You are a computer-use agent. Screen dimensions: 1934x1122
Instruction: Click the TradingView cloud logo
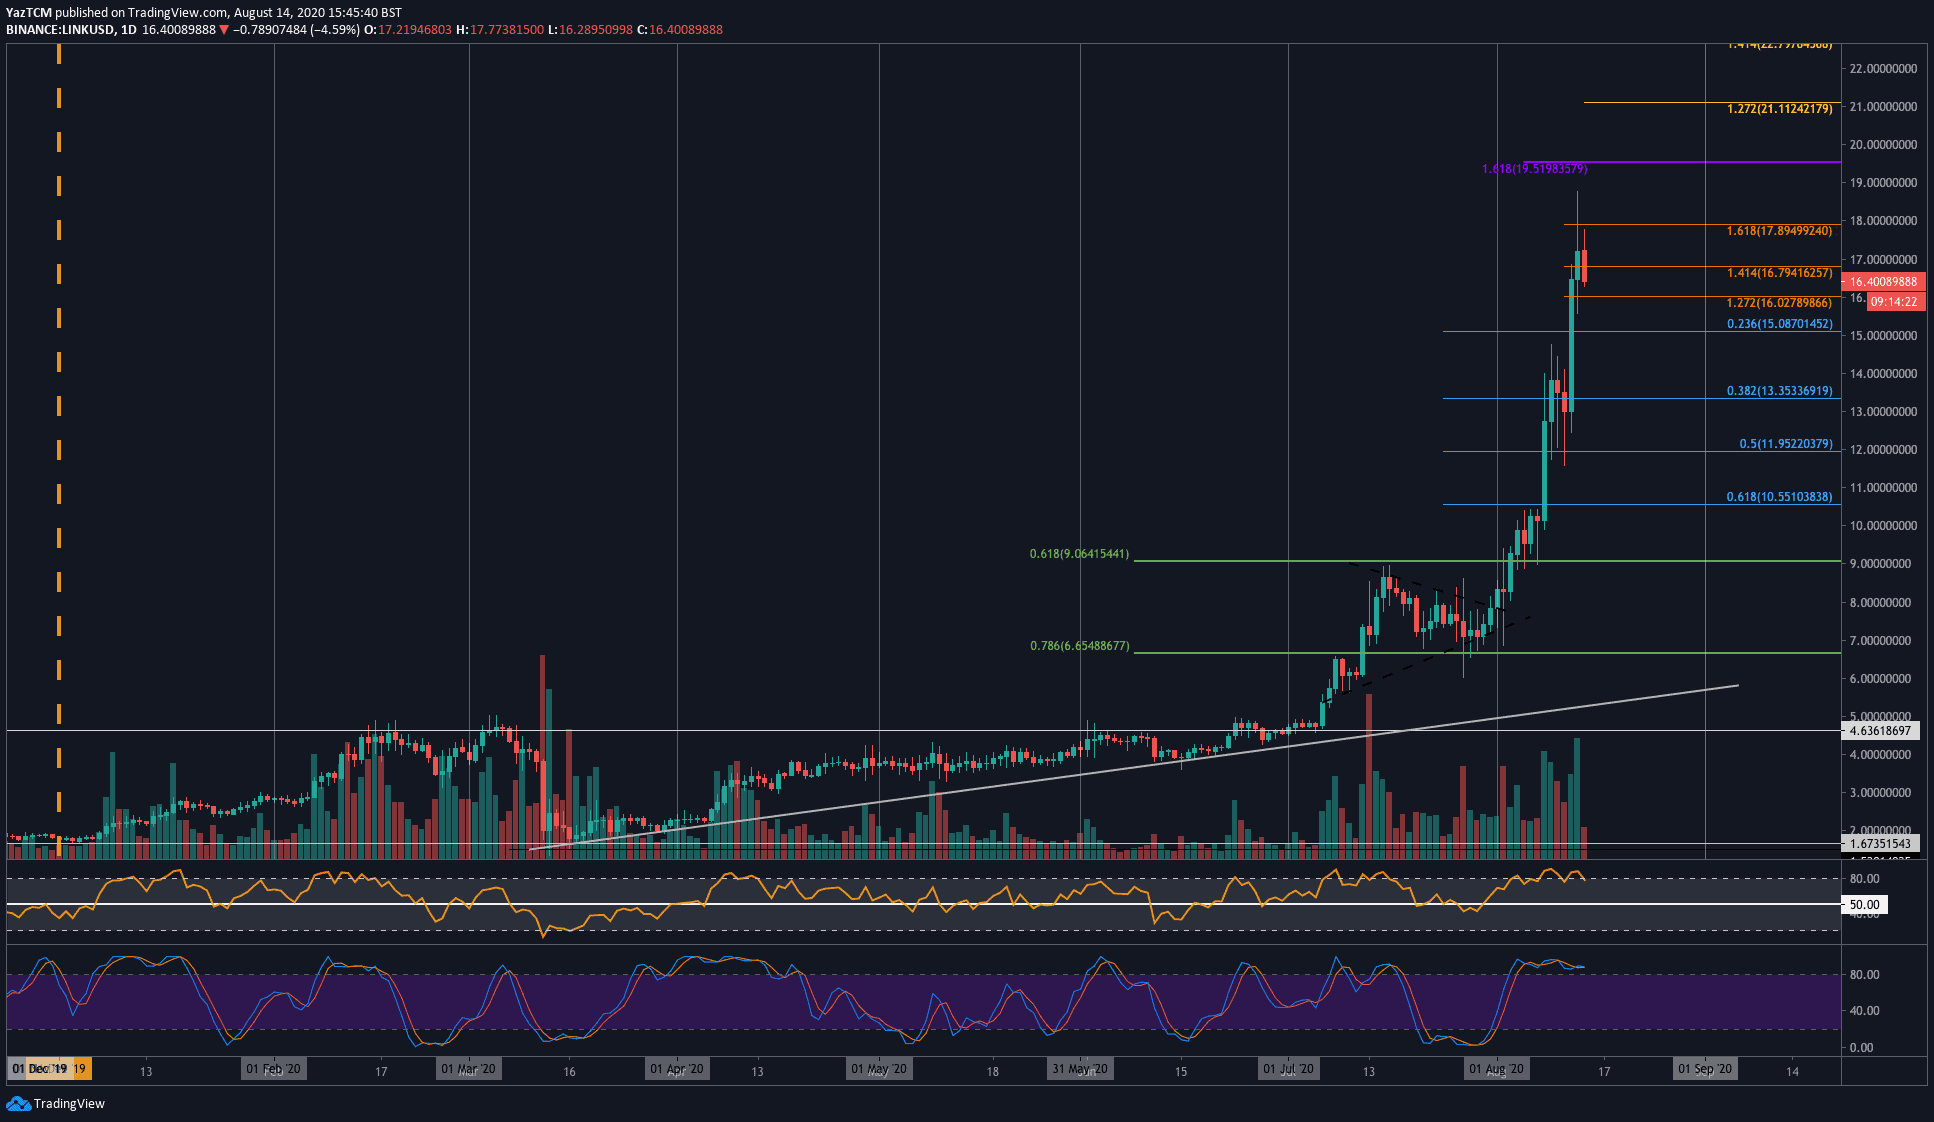click(x=20, y=1105)
